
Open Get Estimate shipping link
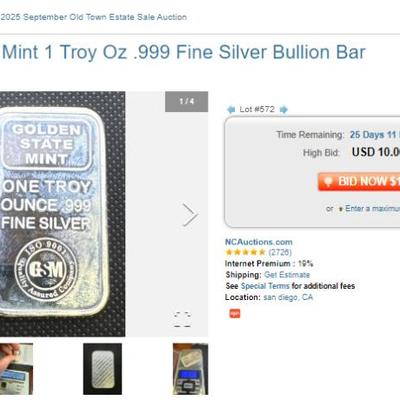(287, 275)
